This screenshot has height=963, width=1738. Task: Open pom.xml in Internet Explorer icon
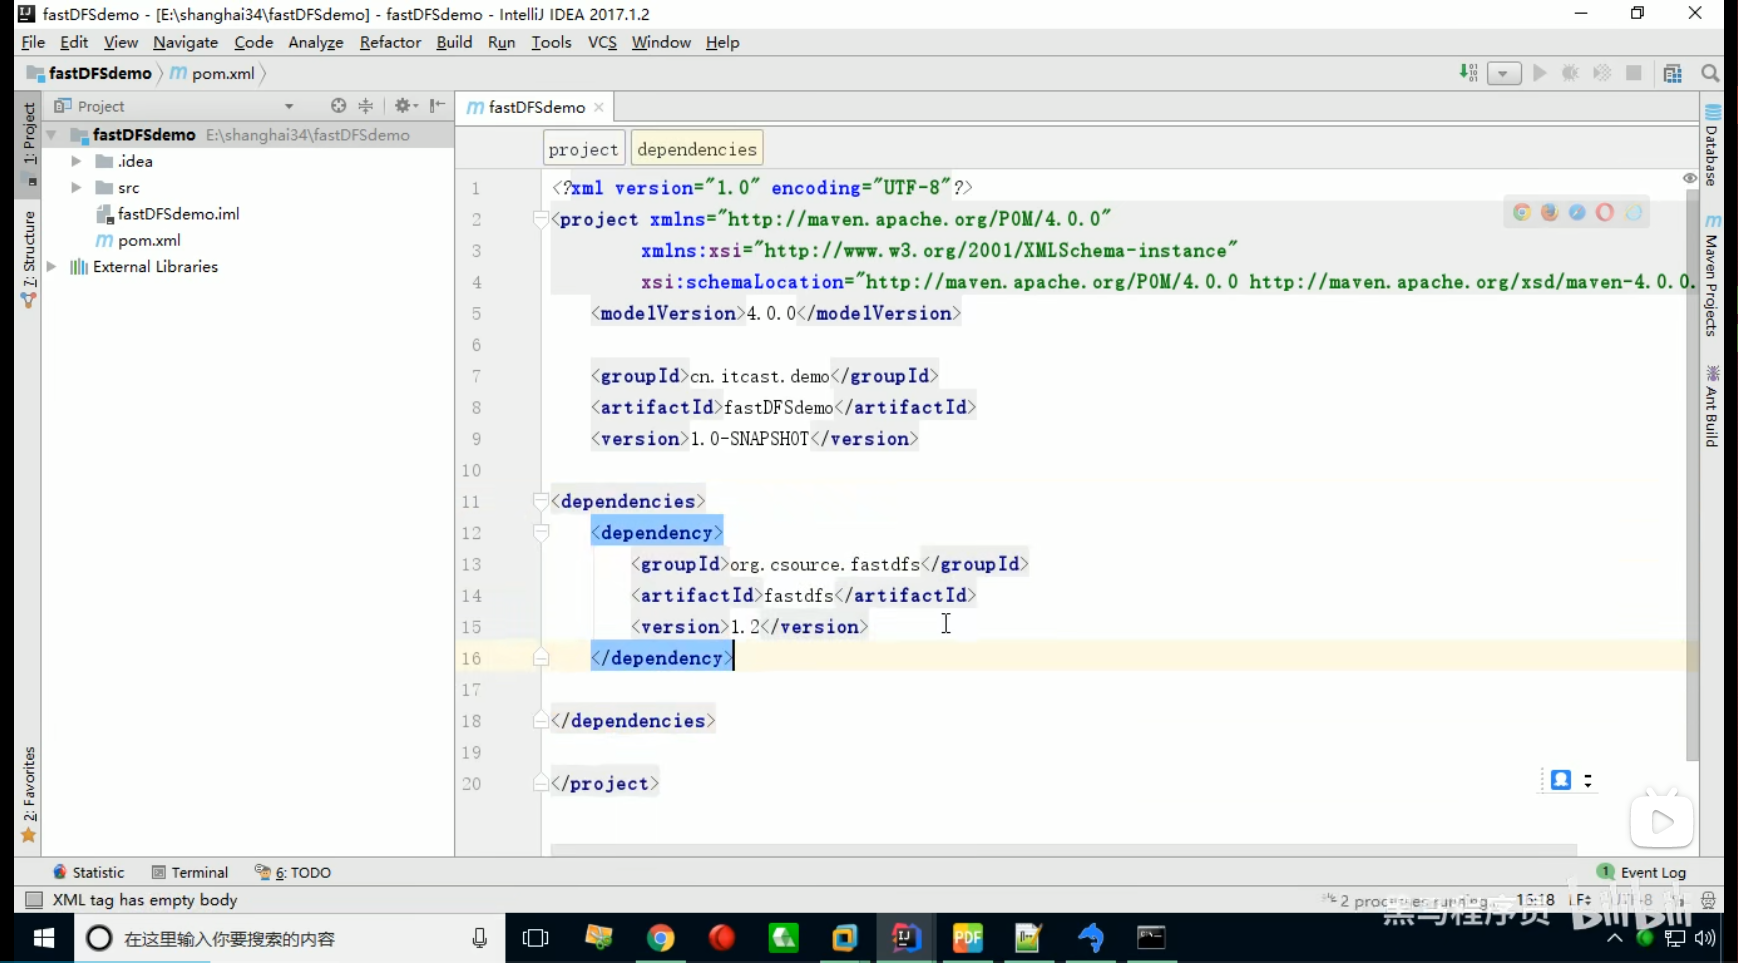1633,212
